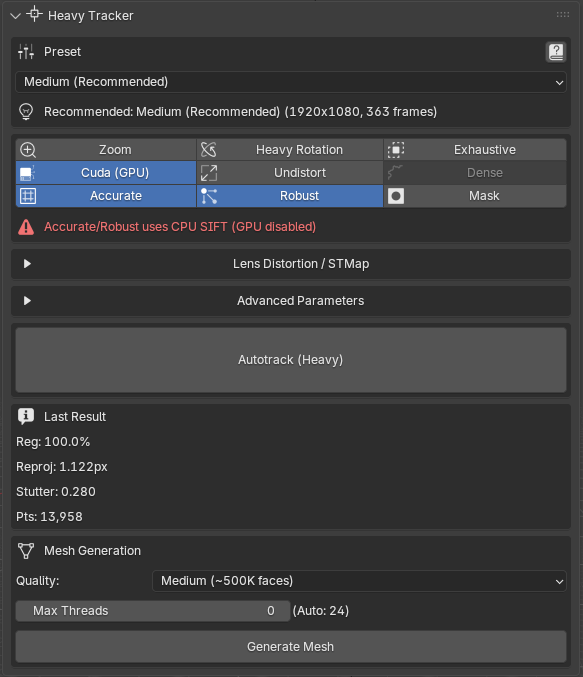Collapse the Heavy Tracker panel chevron
Viewport: 583px width, 677px height.
[16, 16]
